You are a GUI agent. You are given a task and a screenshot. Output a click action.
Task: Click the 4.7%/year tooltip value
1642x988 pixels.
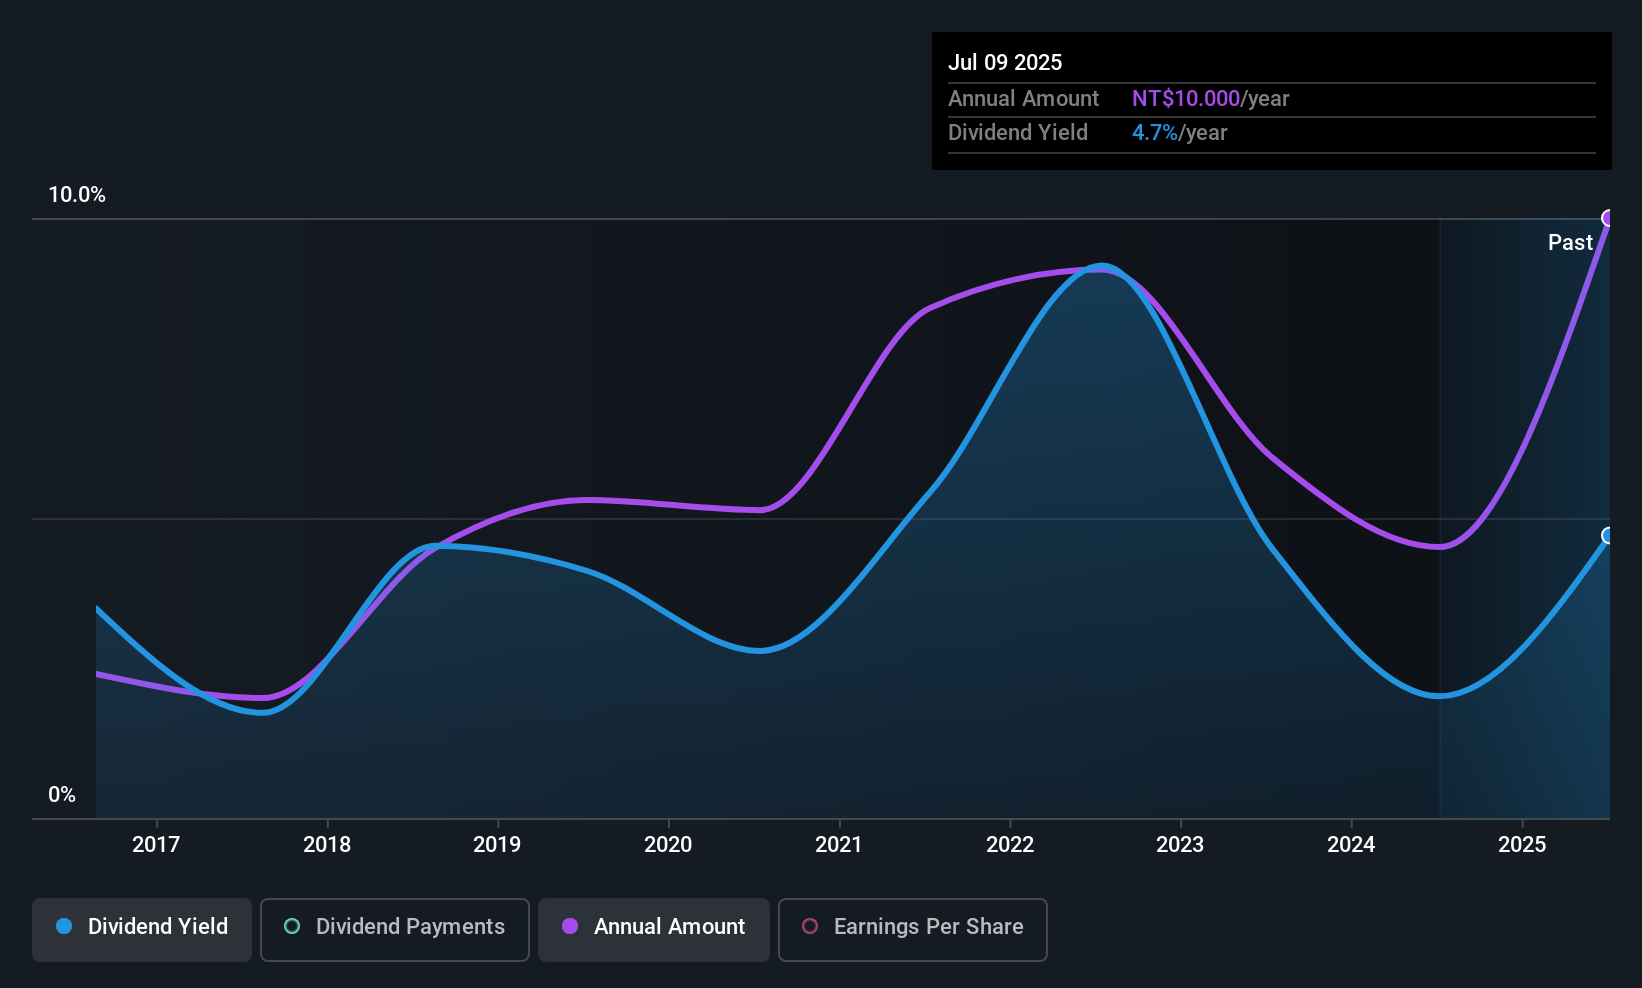[1179, 133]
